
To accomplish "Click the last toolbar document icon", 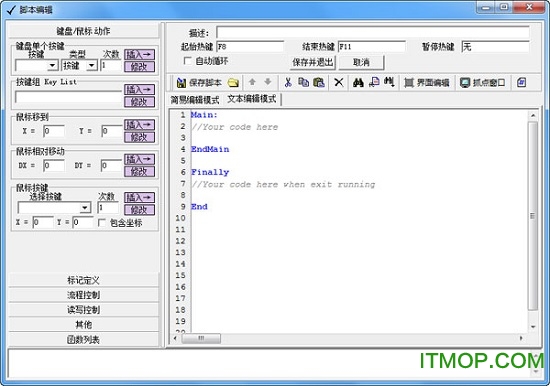I will pyautogui.click(x=521, y=82).
